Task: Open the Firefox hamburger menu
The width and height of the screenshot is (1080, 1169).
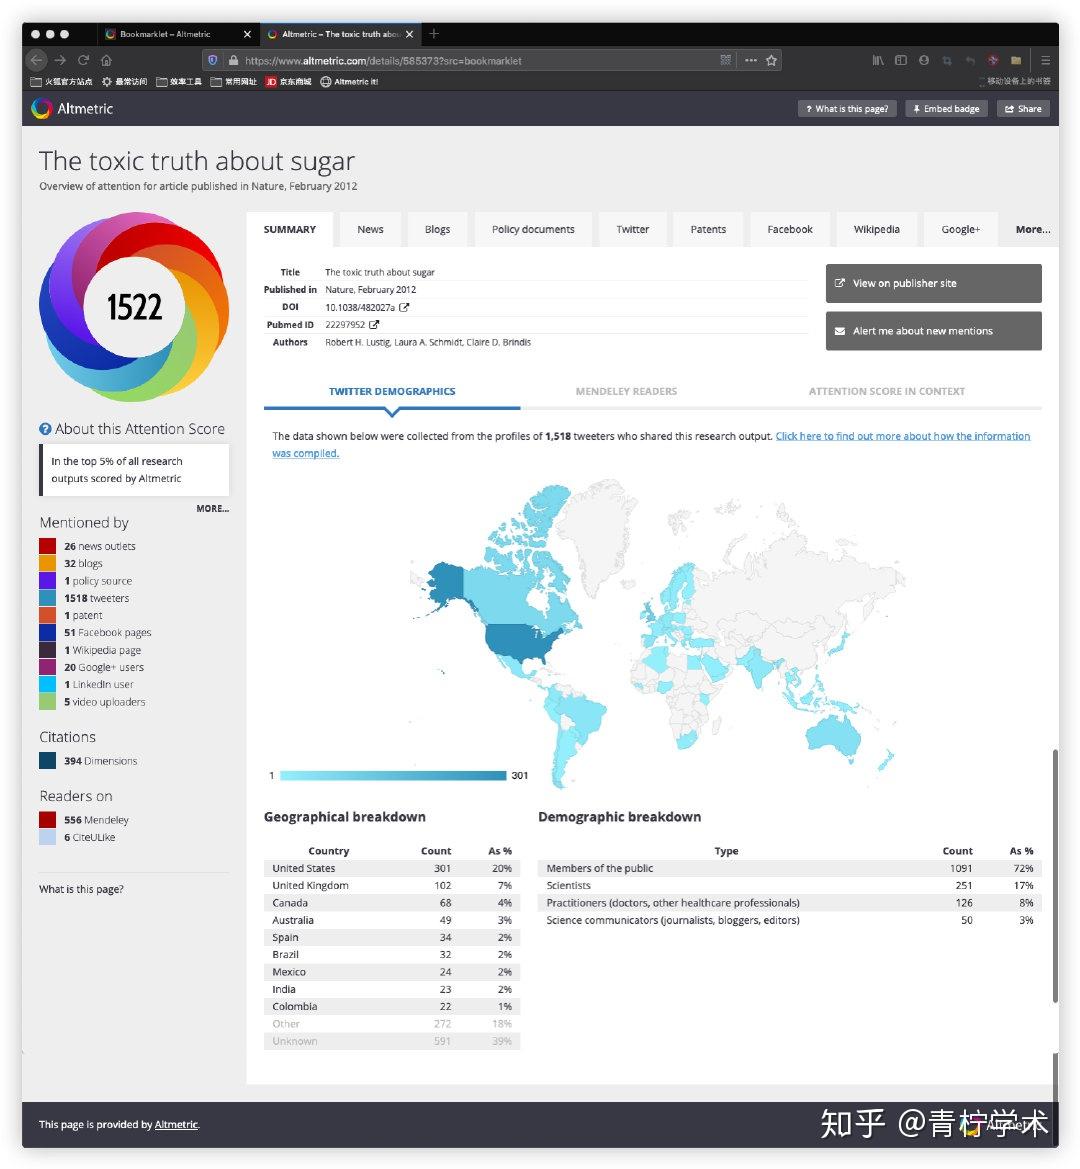Action: pos(1044,60)
